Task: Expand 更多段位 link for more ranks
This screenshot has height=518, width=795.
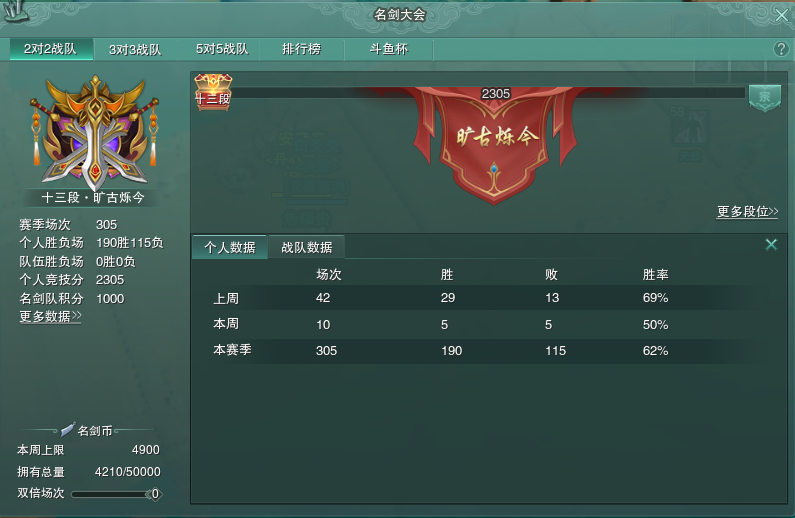Action: click(x=747, y=211)
